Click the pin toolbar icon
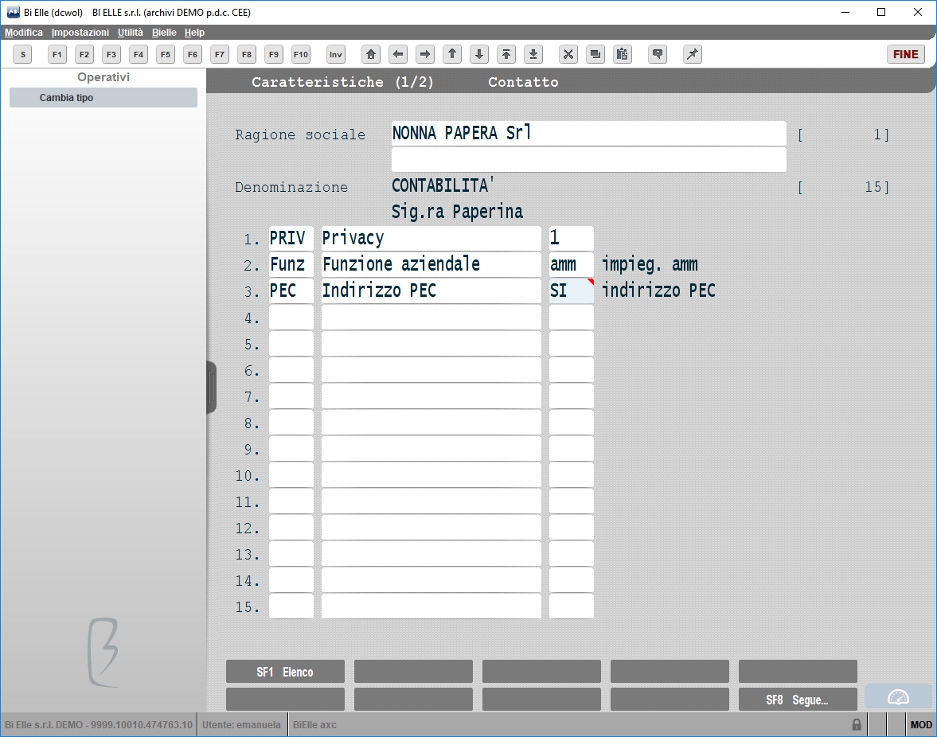This screenshot has height=737, width=937. coord(692,54)
